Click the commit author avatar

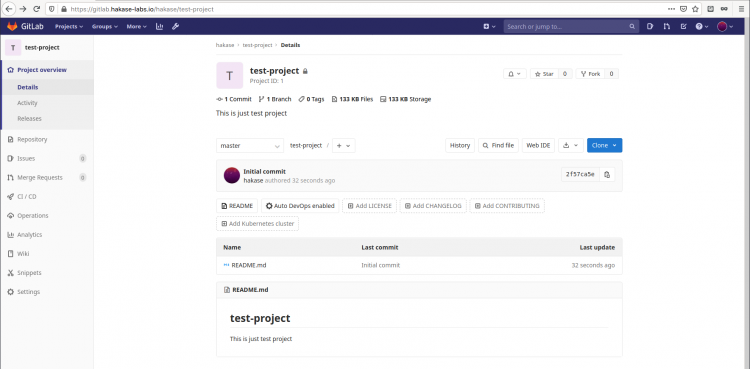[x=232, y=176]
